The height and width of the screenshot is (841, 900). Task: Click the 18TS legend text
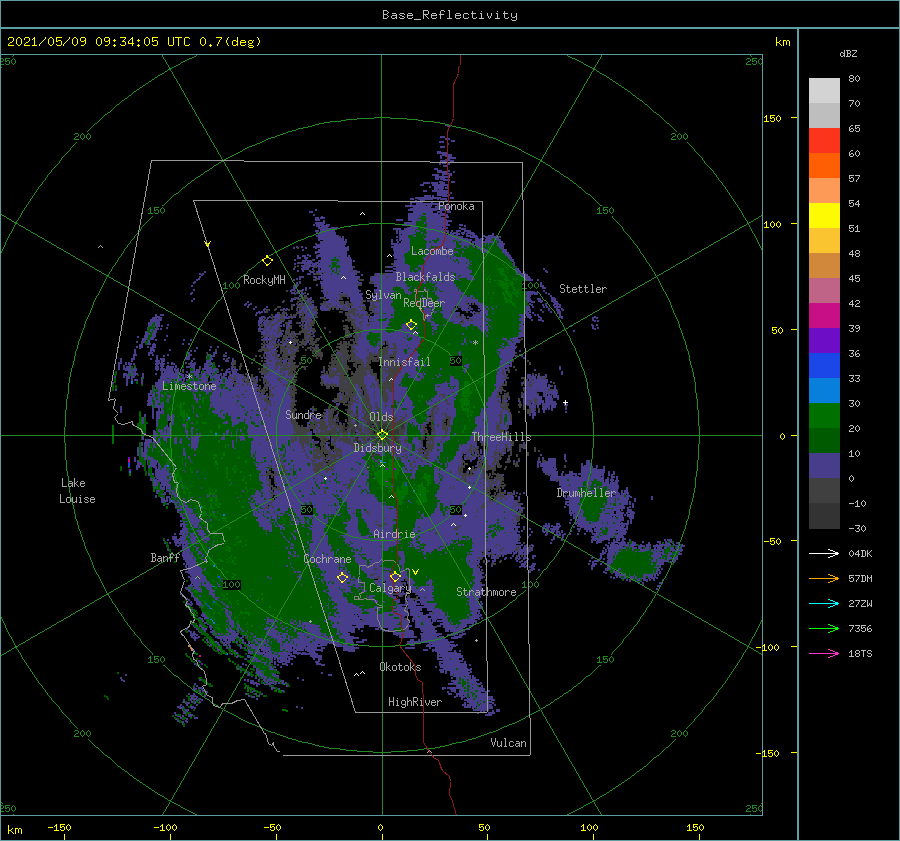[x=860, y=653]
